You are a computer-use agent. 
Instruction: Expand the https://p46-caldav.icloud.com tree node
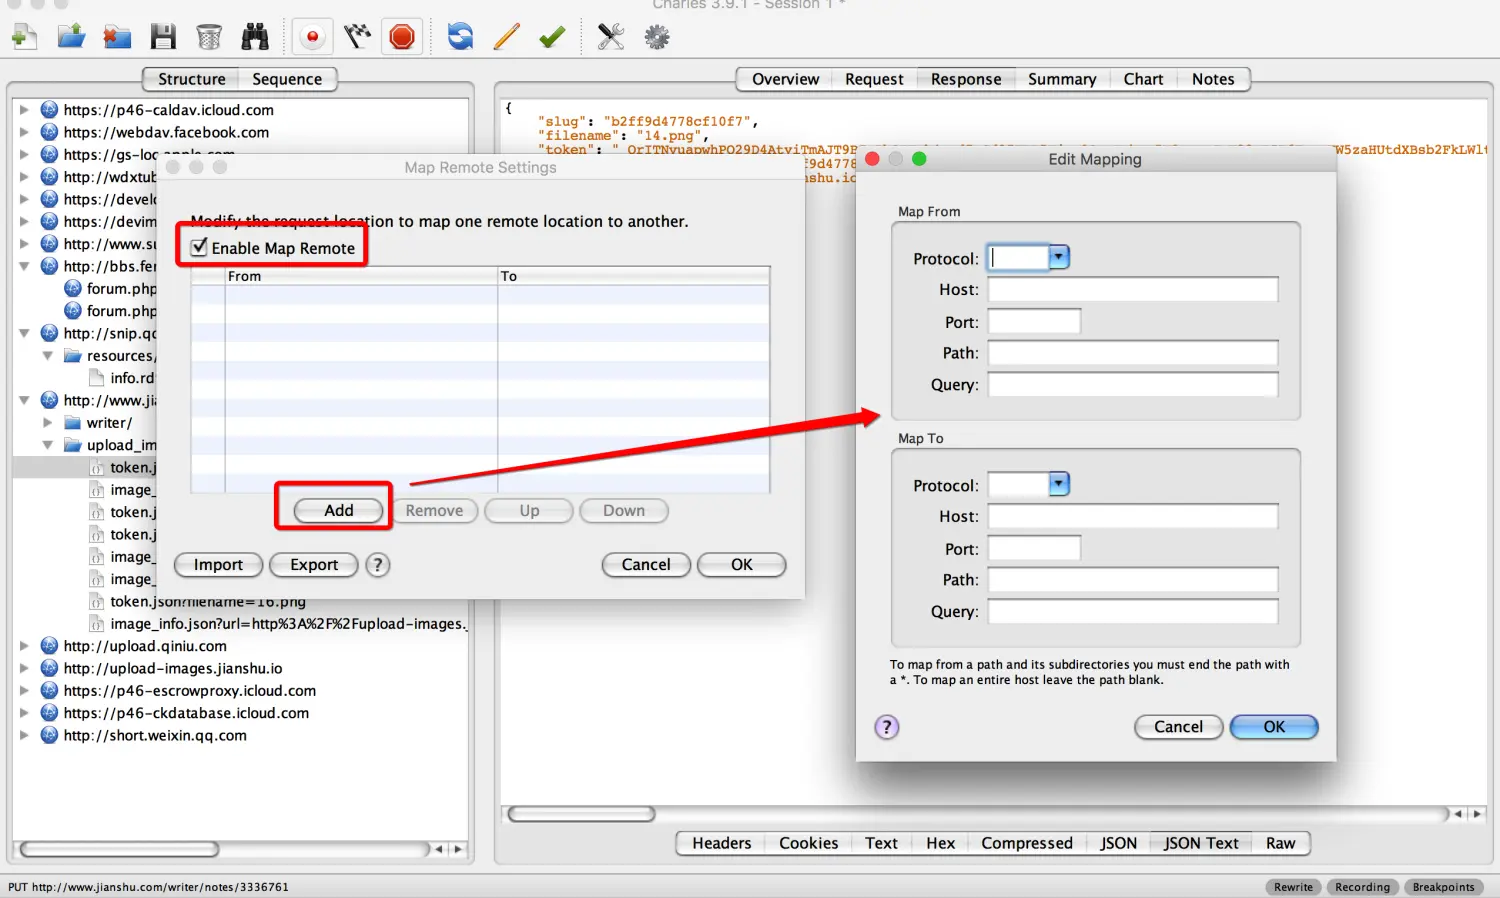pos(24,110)
